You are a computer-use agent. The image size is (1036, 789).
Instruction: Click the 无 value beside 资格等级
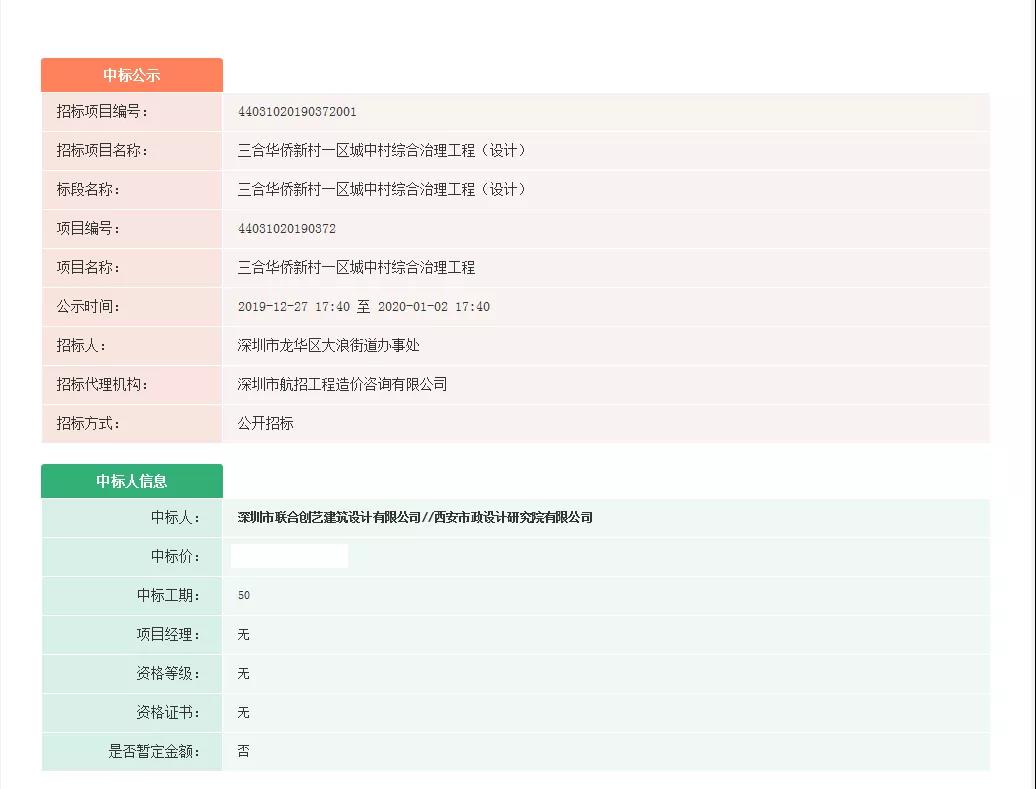[x=243, y=673]
